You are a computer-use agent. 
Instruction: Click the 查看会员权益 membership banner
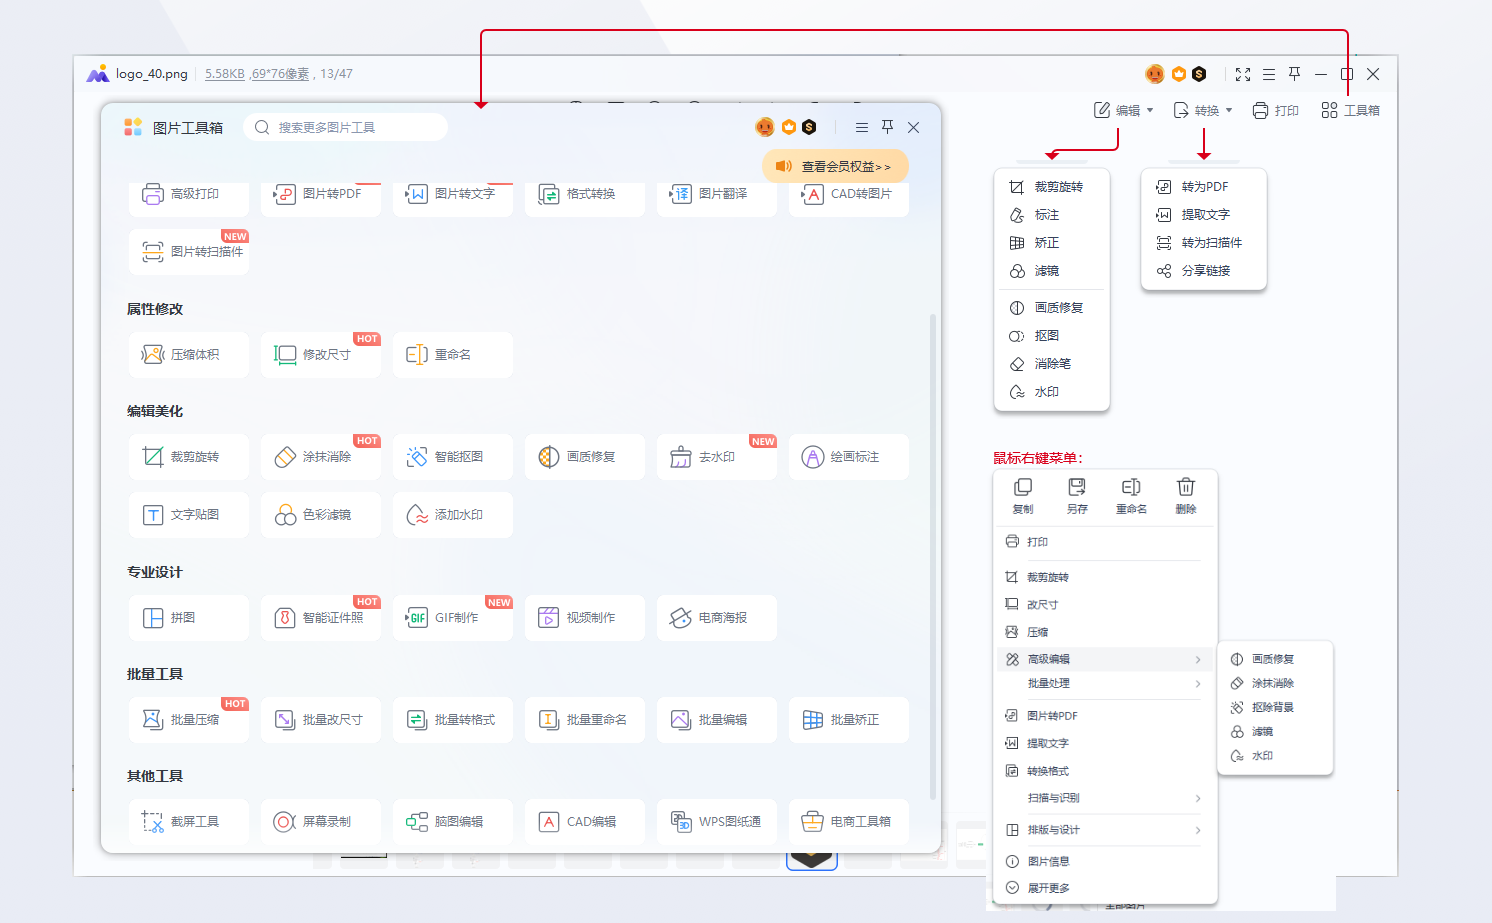coord(835,167)
